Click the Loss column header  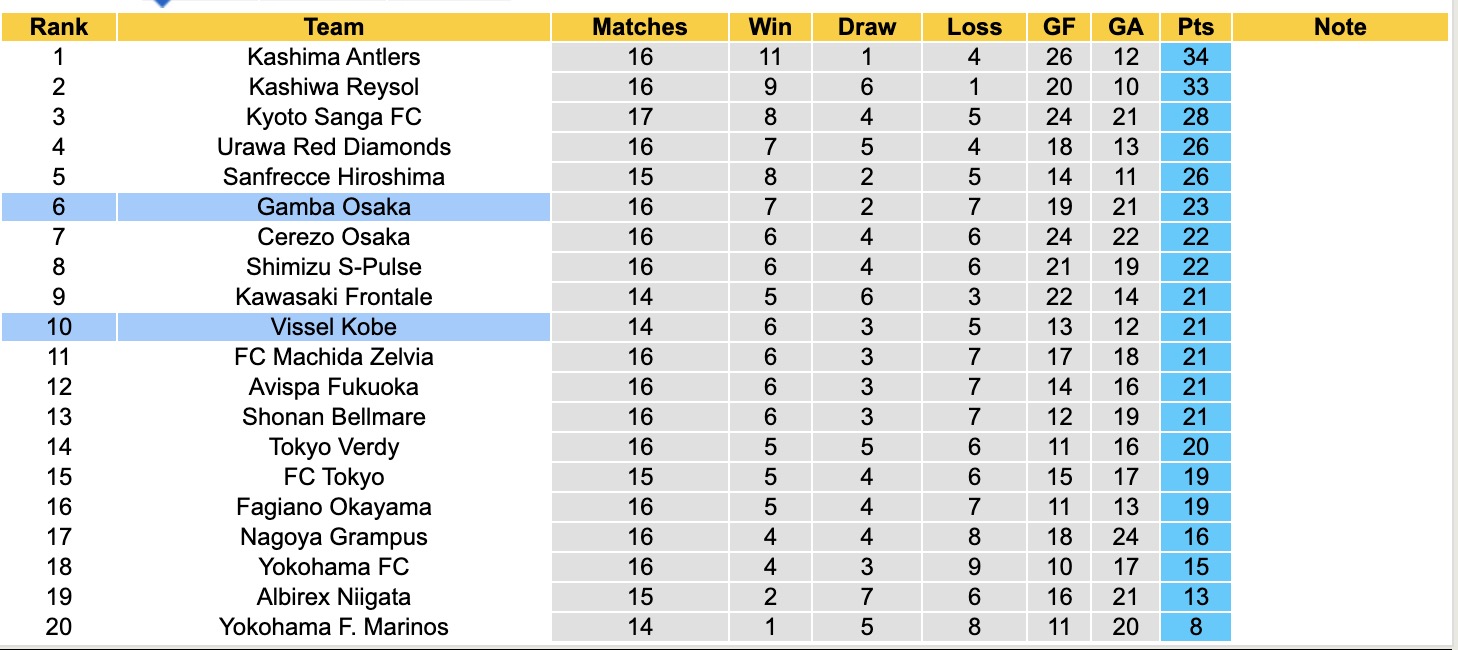[974, 27]
